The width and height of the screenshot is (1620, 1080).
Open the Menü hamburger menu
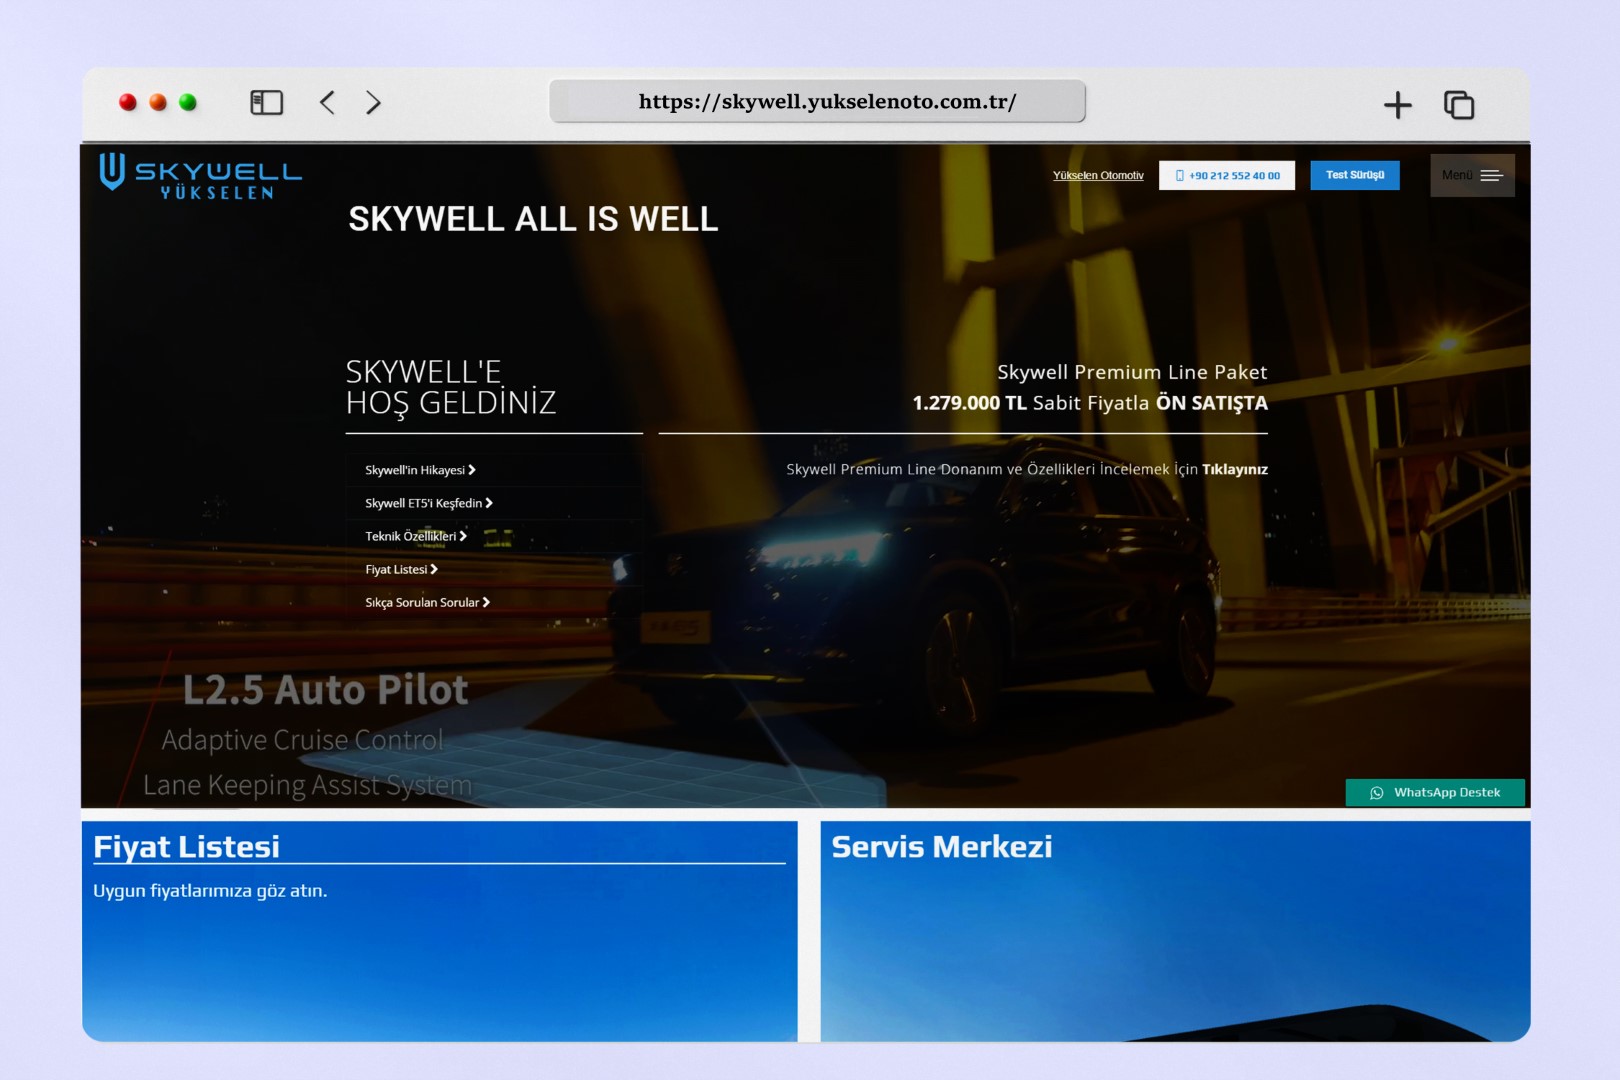(x=1472, y=175)
